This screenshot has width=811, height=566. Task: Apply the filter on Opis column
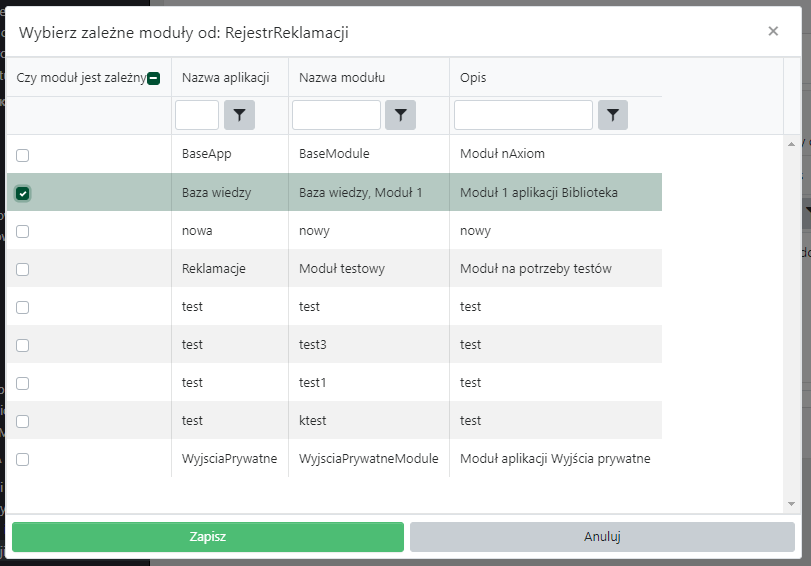pyautogui.click(x=613, y=115)
